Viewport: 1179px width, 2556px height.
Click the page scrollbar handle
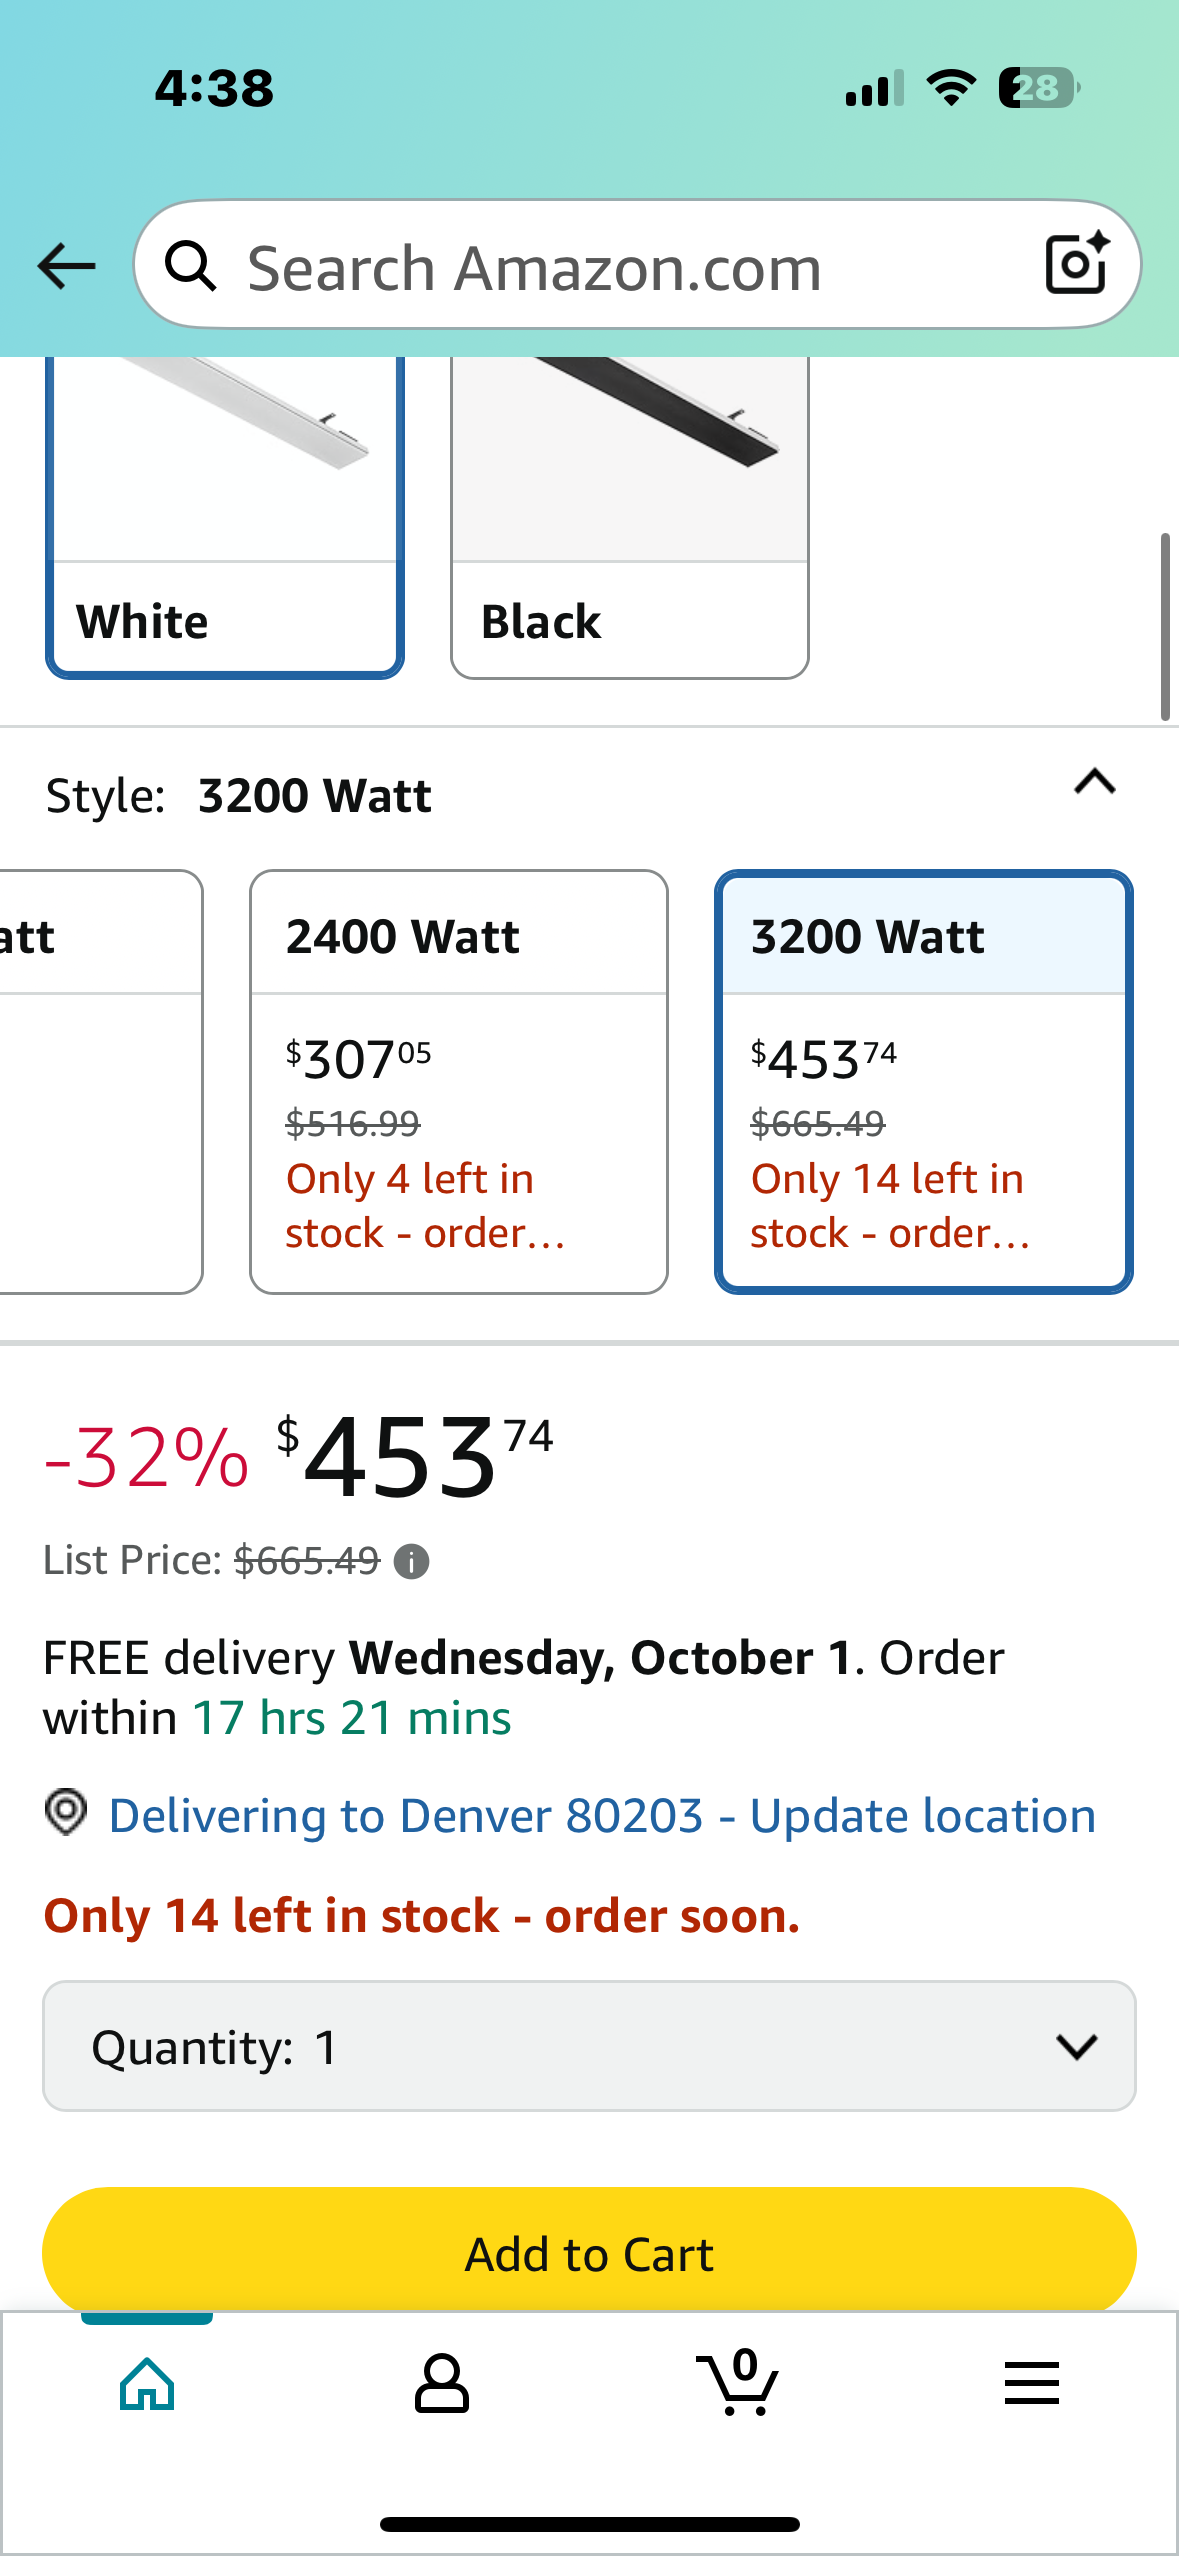point(1164,627)
